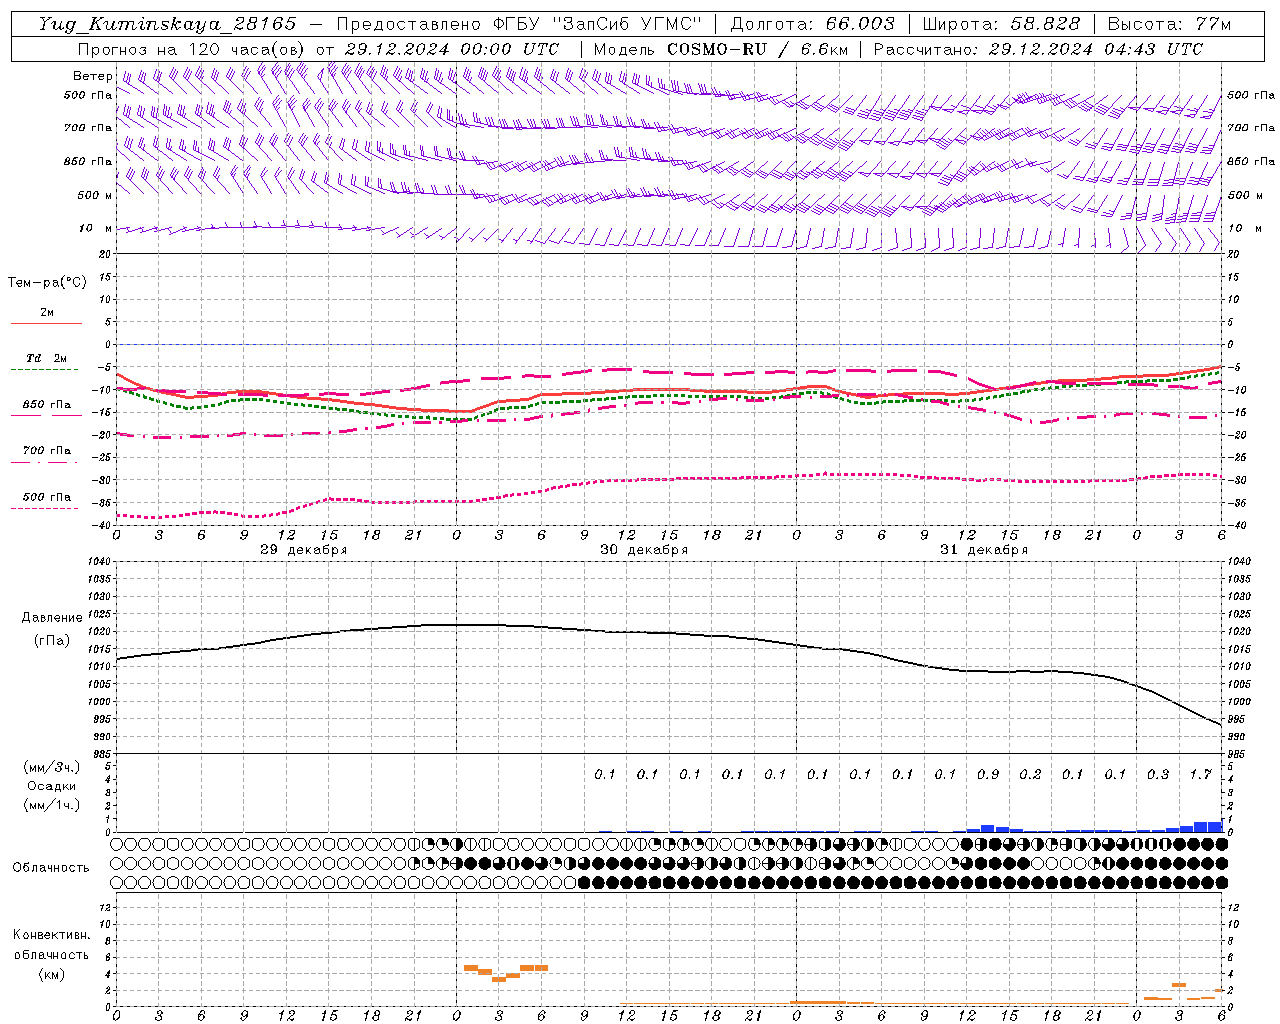Click the 850 гПа entry in temperature legend
1280x1024 pixels.
click(47, 405)
